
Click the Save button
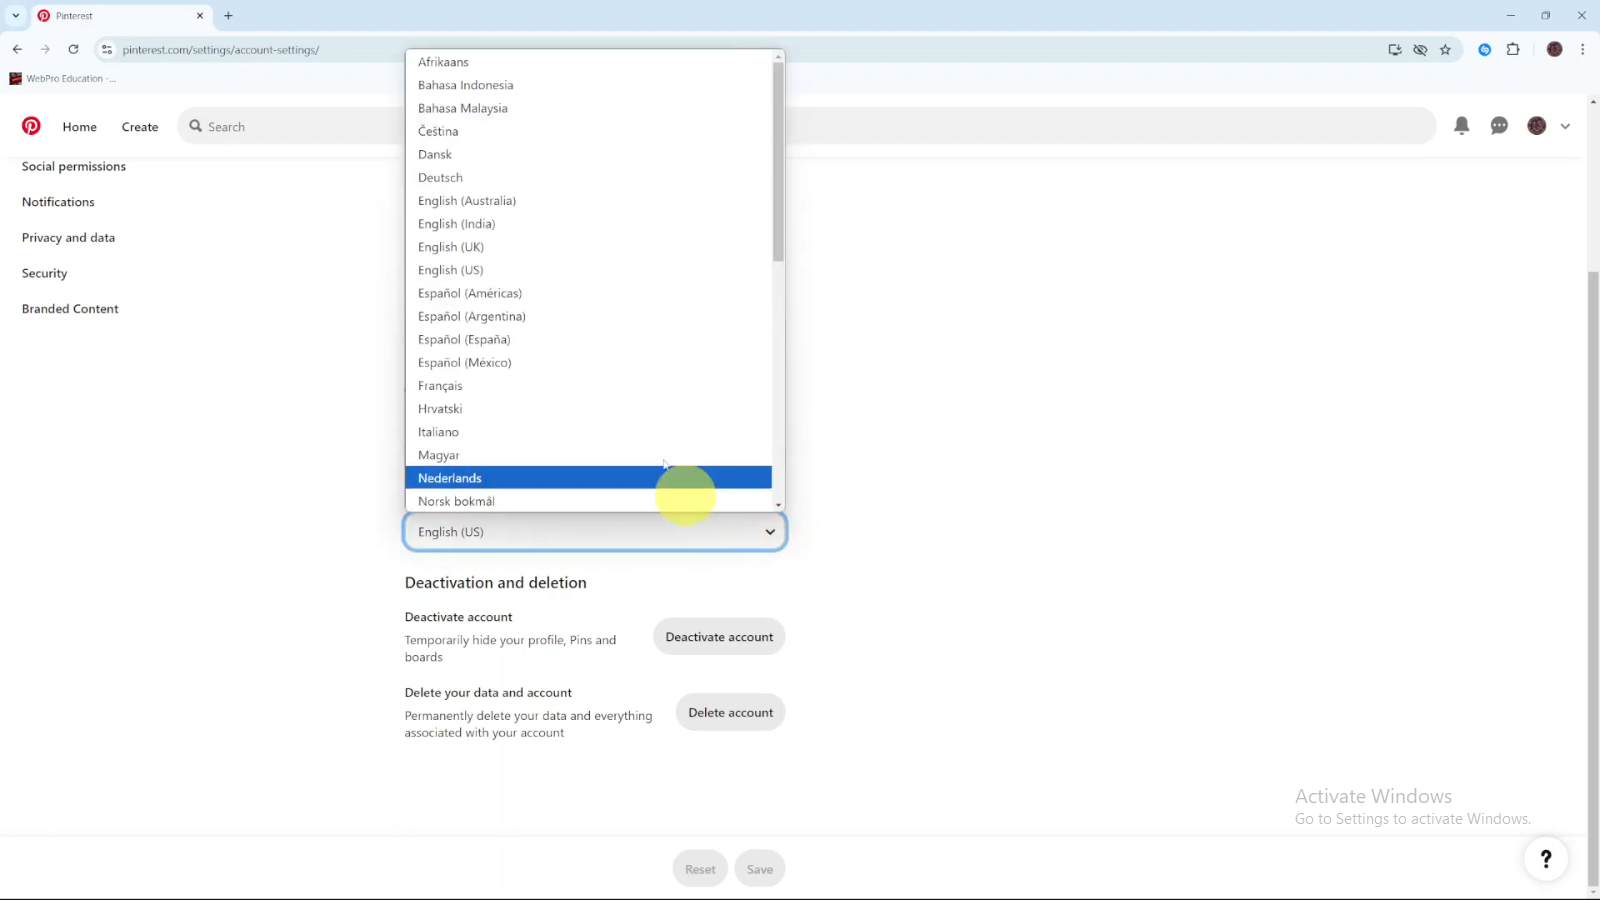pyautogui.click(x=760, y=869)
